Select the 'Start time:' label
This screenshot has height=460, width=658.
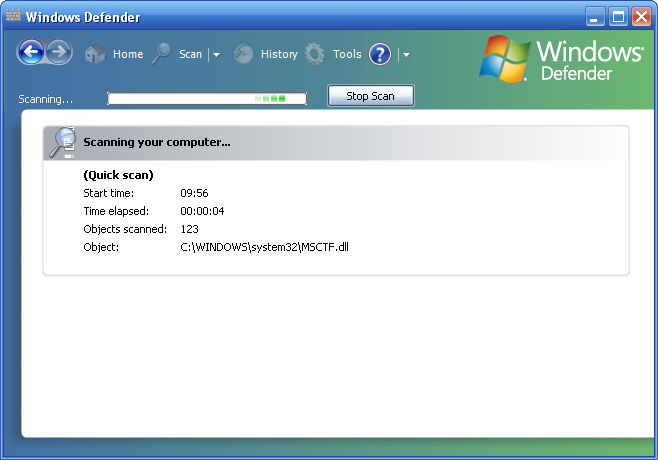109,193
